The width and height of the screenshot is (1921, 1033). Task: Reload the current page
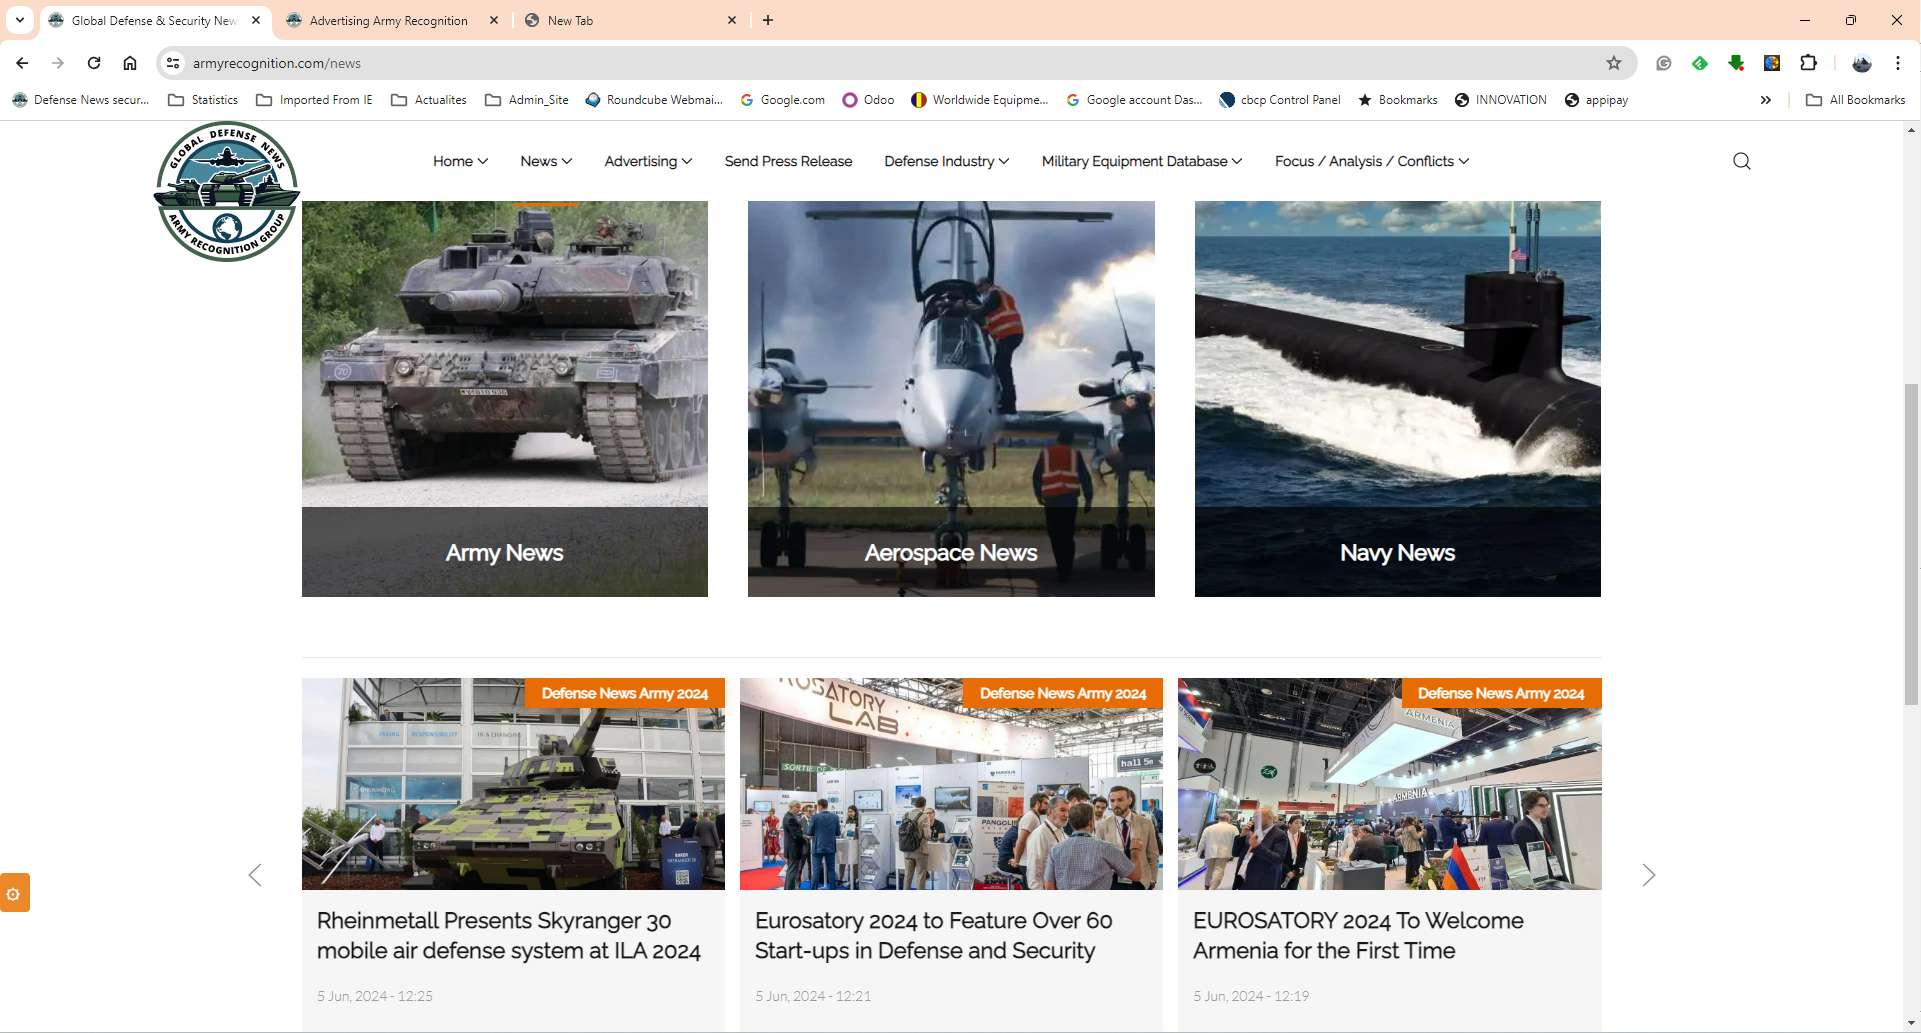coord(94,63)
